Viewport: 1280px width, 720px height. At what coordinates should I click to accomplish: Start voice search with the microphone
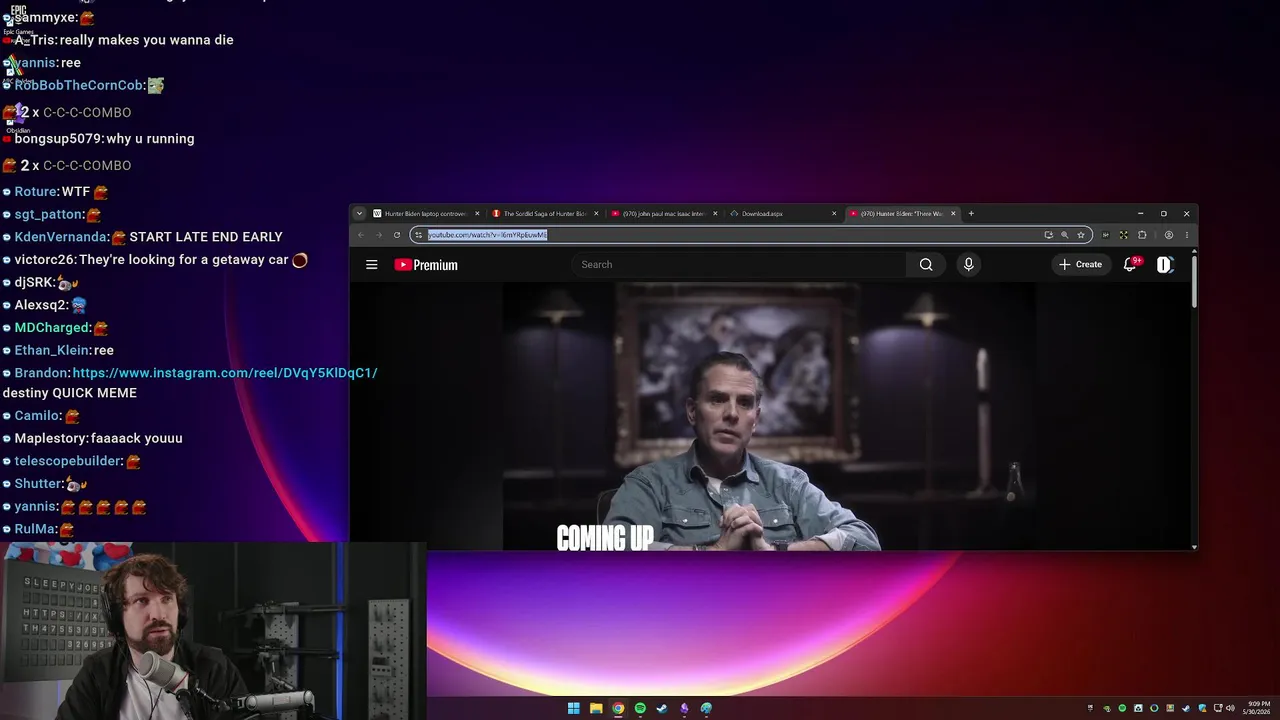(x=968, y=265)
